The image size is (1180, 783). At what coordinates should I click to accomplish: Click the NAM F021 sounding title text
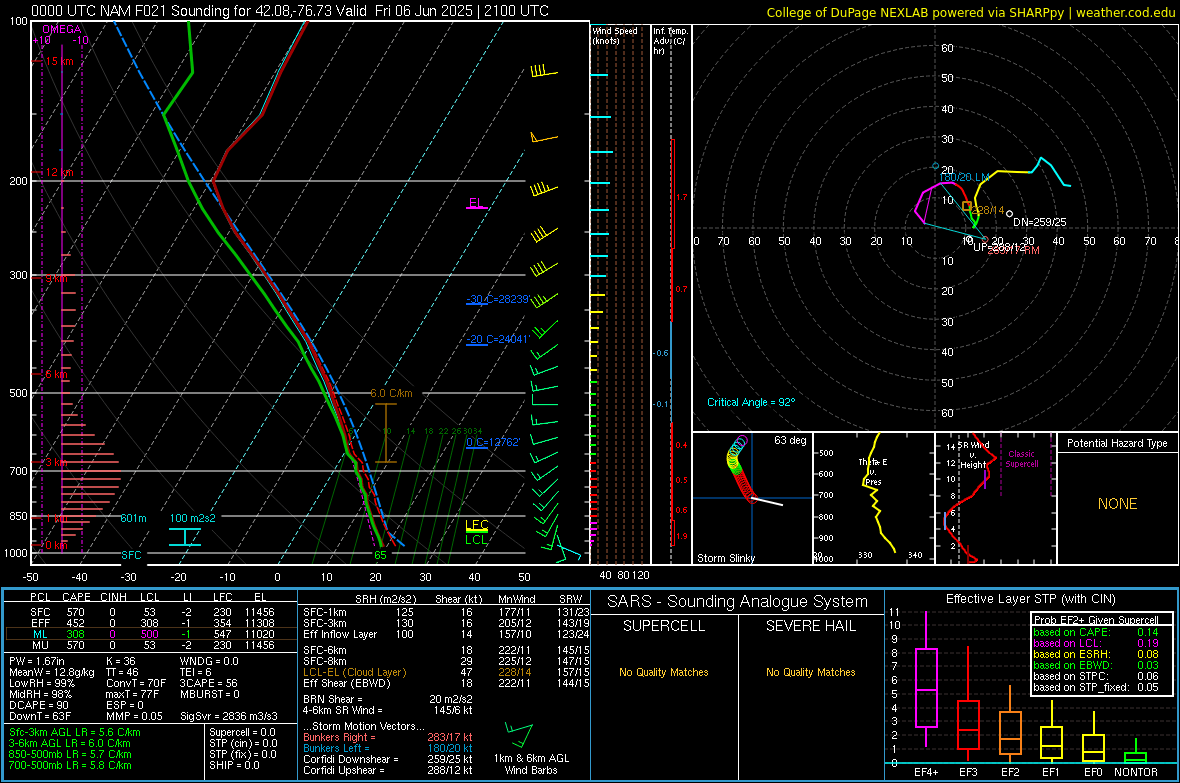click(x=290, y=11)
